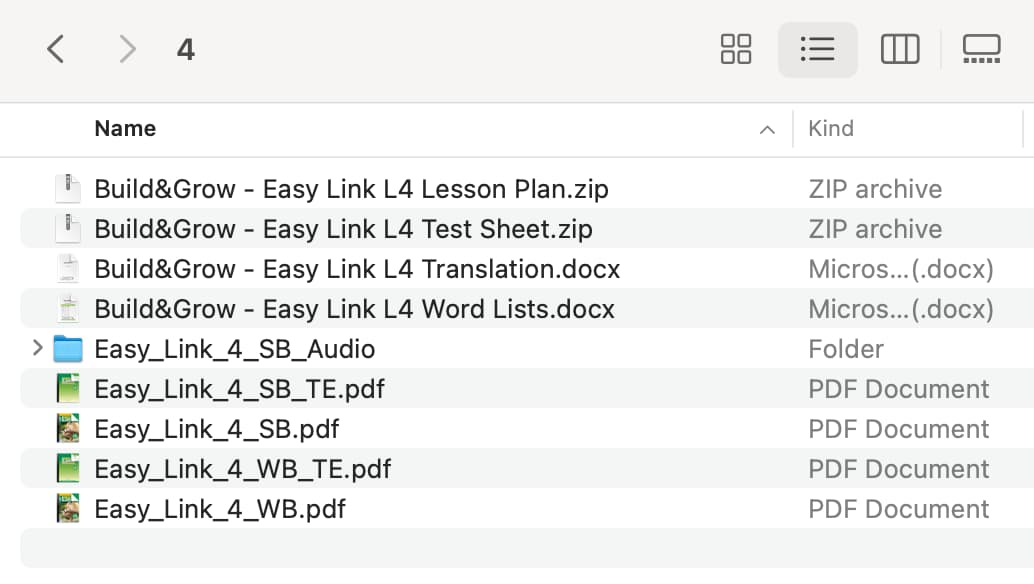Viewport: 1034px width, 584px height.
Task: Select the list view button
Action: (818, 49)
